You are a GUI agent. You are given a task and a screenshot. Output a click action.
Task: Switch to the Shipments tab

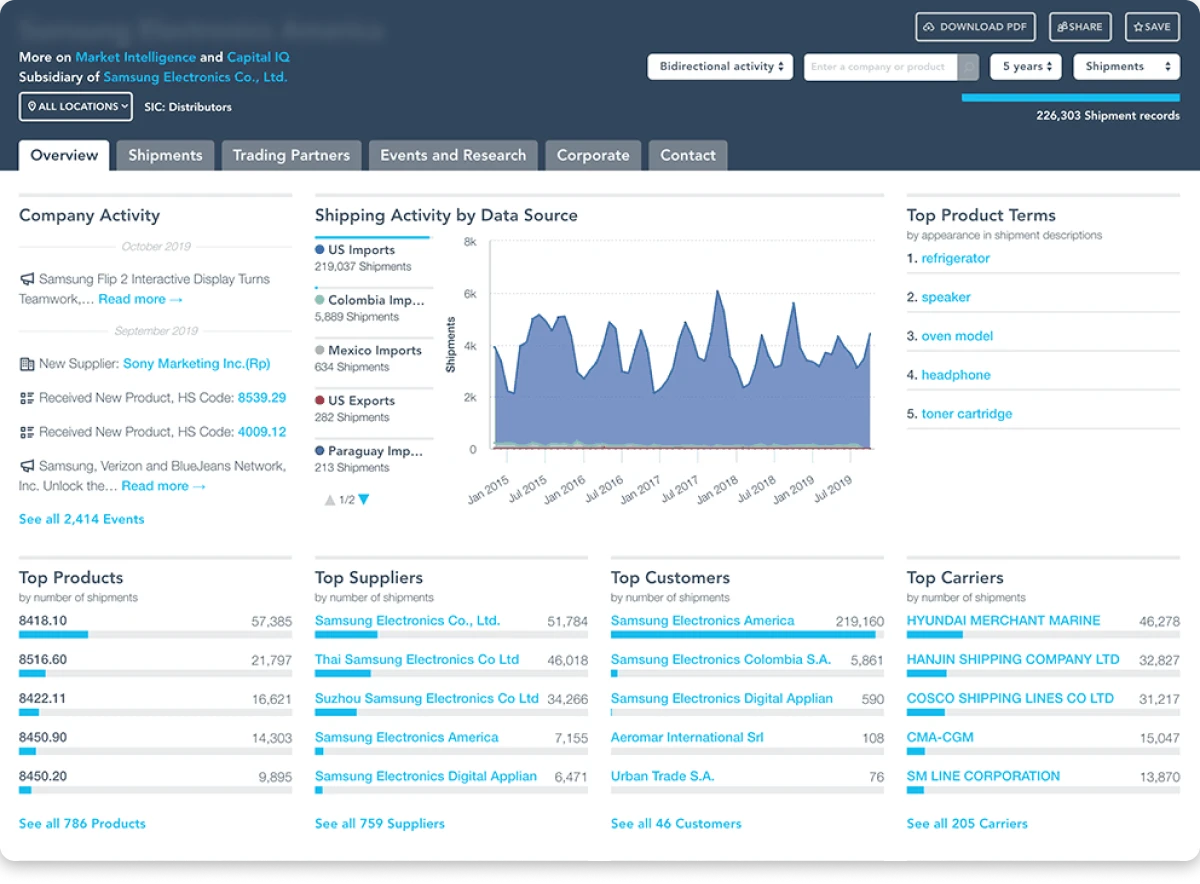(x=165, y=155)
